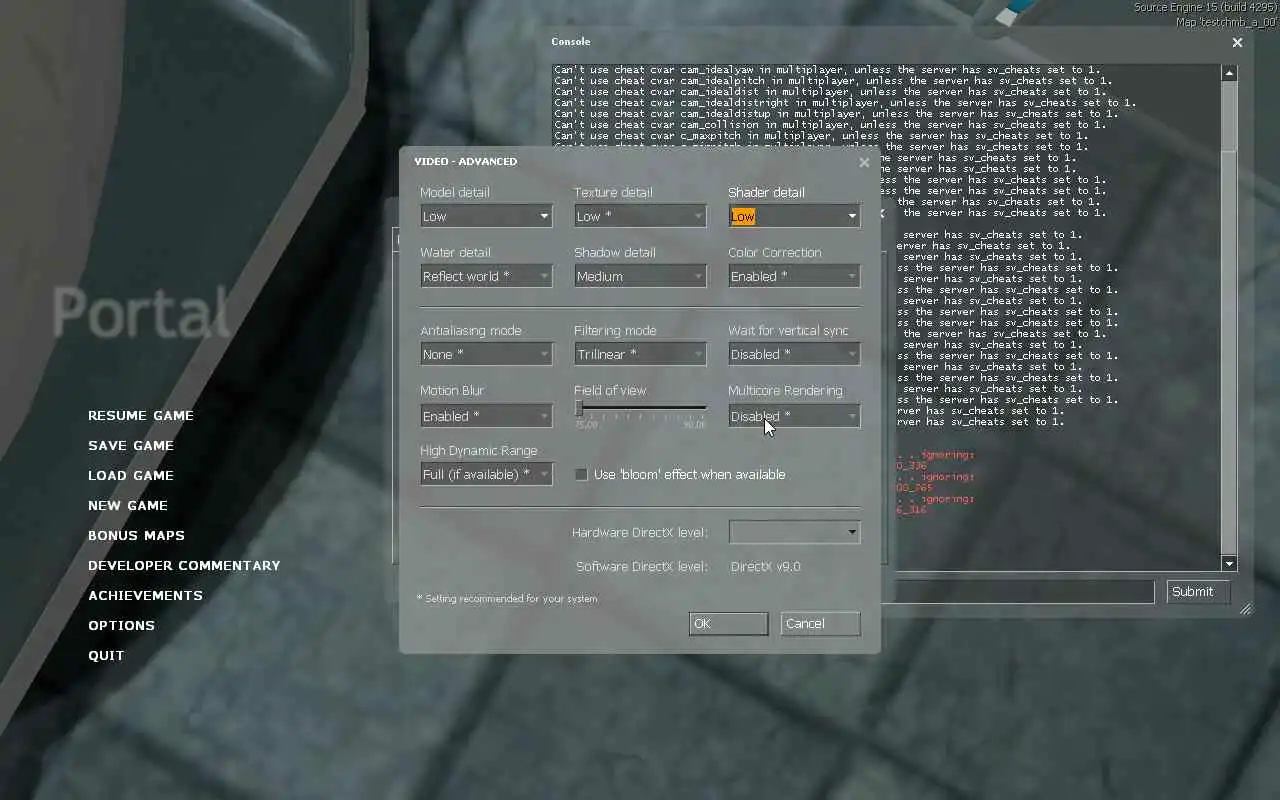Click Console scrollbar up arrow

point(1229,73)
